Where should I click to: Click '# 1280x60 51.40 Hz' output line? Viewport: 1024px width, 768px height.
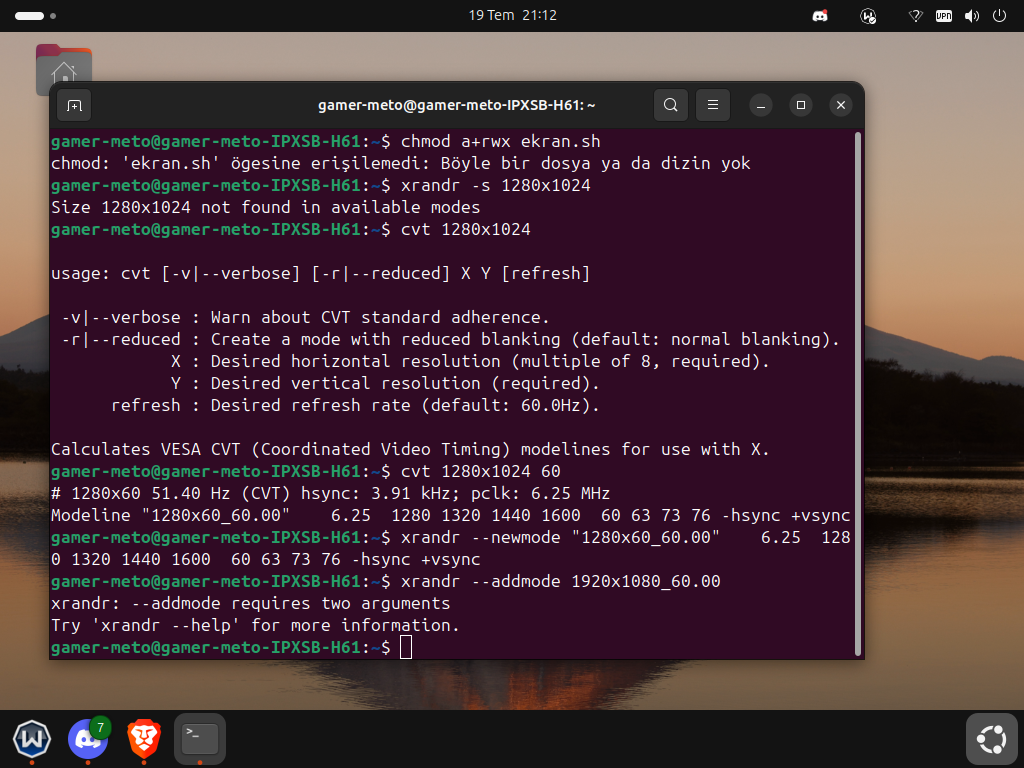[330, 494]
